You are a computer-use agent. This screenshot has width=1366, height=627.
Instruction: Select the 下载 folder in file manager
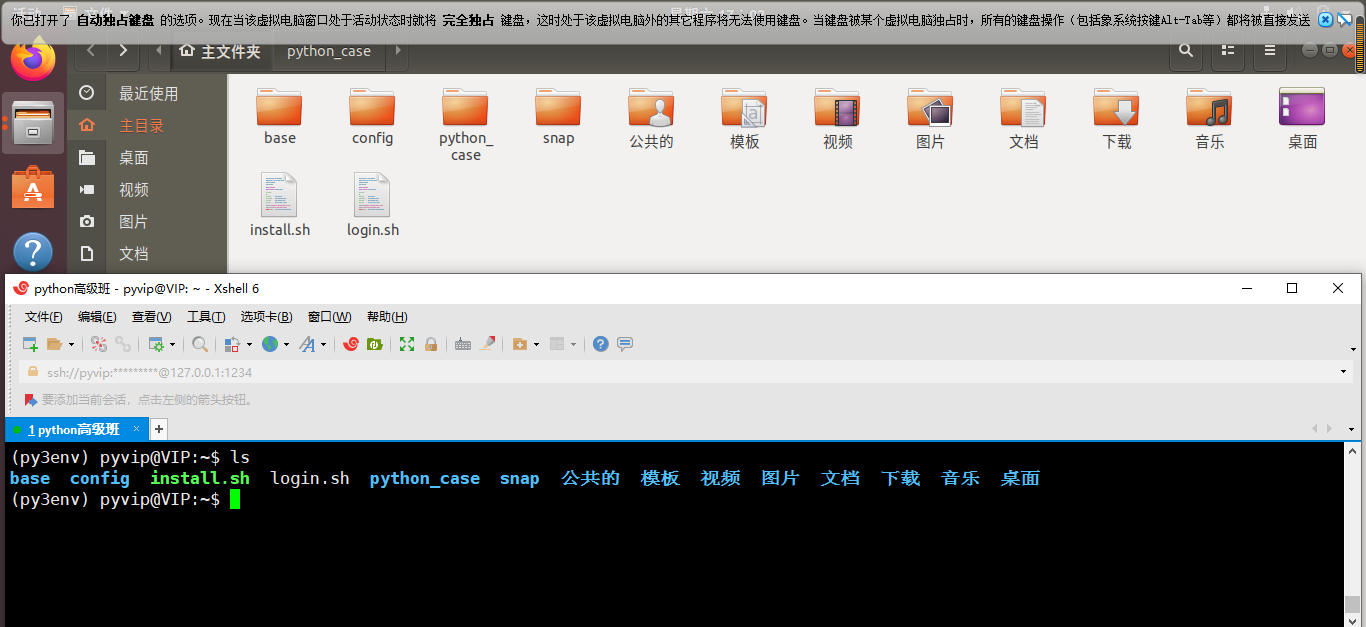coord(1116,118)
